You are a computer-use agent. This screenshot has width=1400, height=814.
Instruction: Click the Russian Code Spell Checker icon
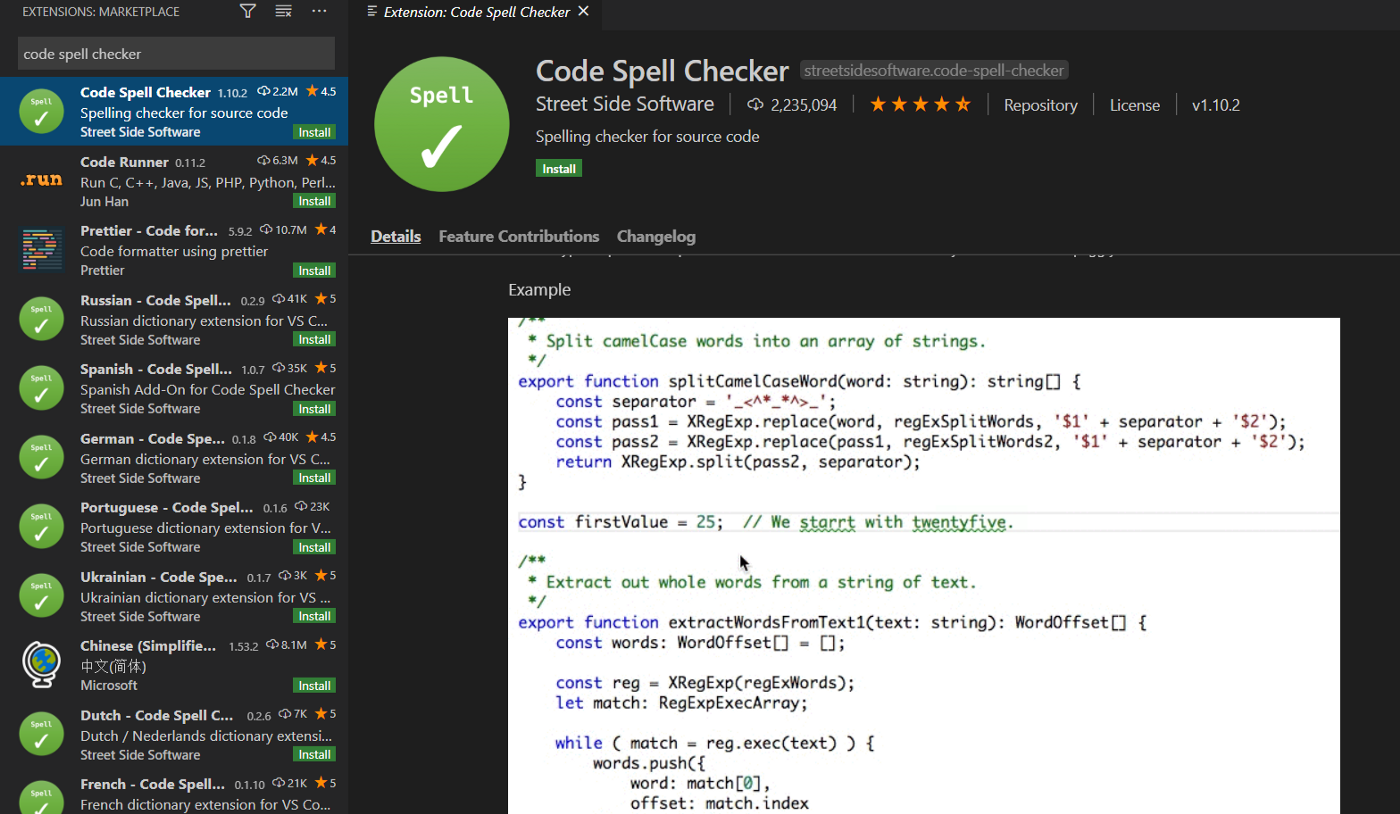[41, 319]
